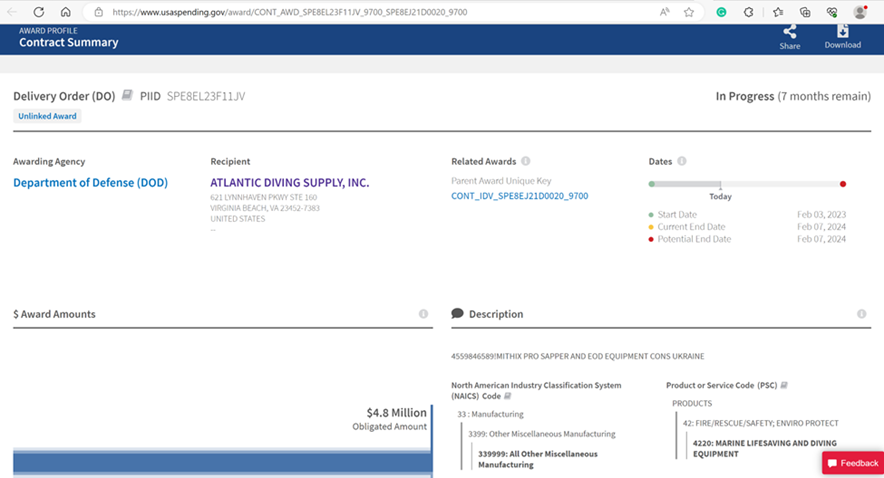The image size is (884, 478).
Task: Click the address bar URL
Action: click(290, 12)
